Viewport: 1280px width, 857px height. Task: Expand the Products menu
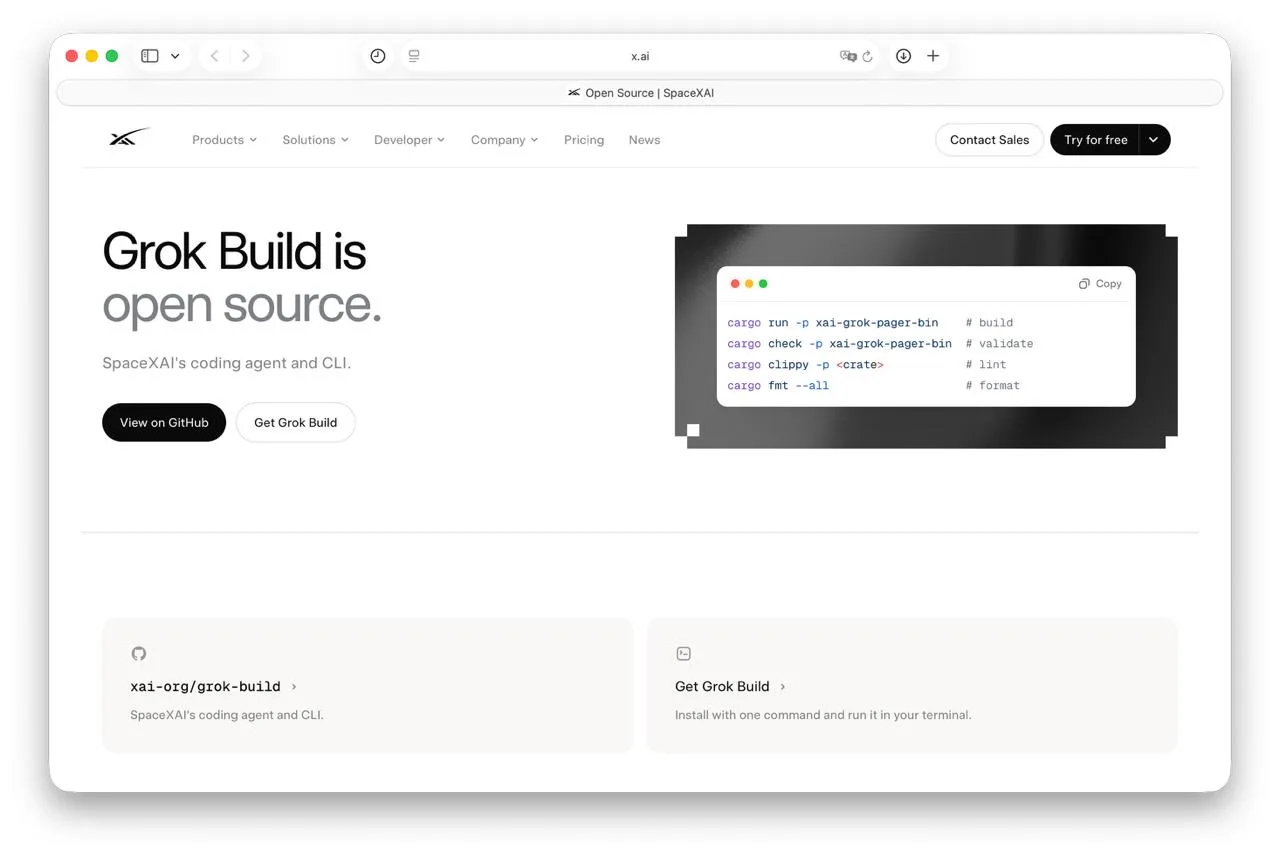(225, 140)
